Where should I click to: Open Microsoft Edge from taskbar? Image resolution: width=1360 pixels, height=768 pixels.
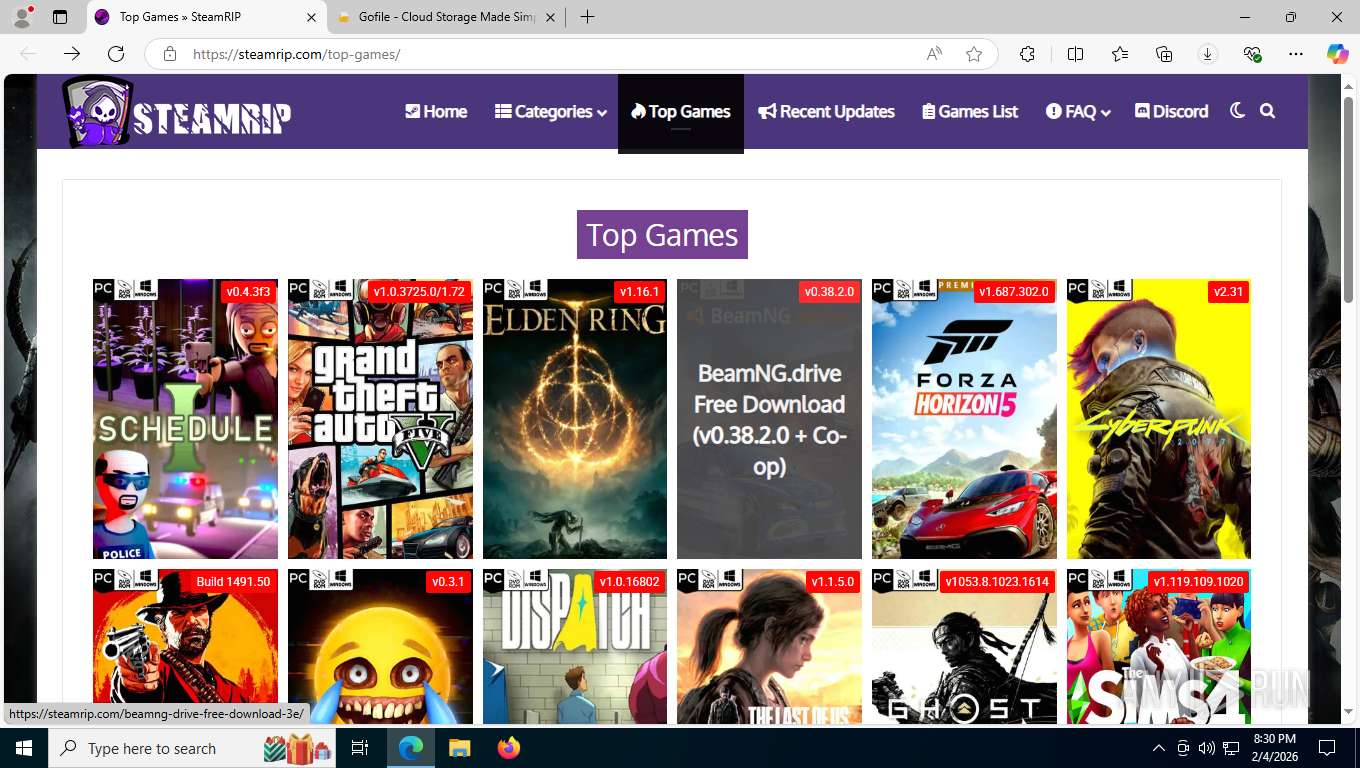410,748
